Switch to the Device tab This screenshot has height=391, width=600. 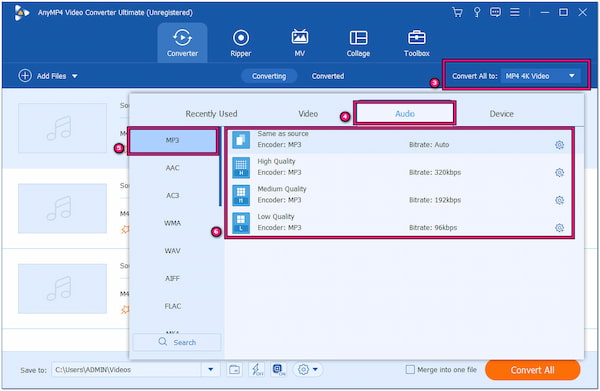click(501, 114)
